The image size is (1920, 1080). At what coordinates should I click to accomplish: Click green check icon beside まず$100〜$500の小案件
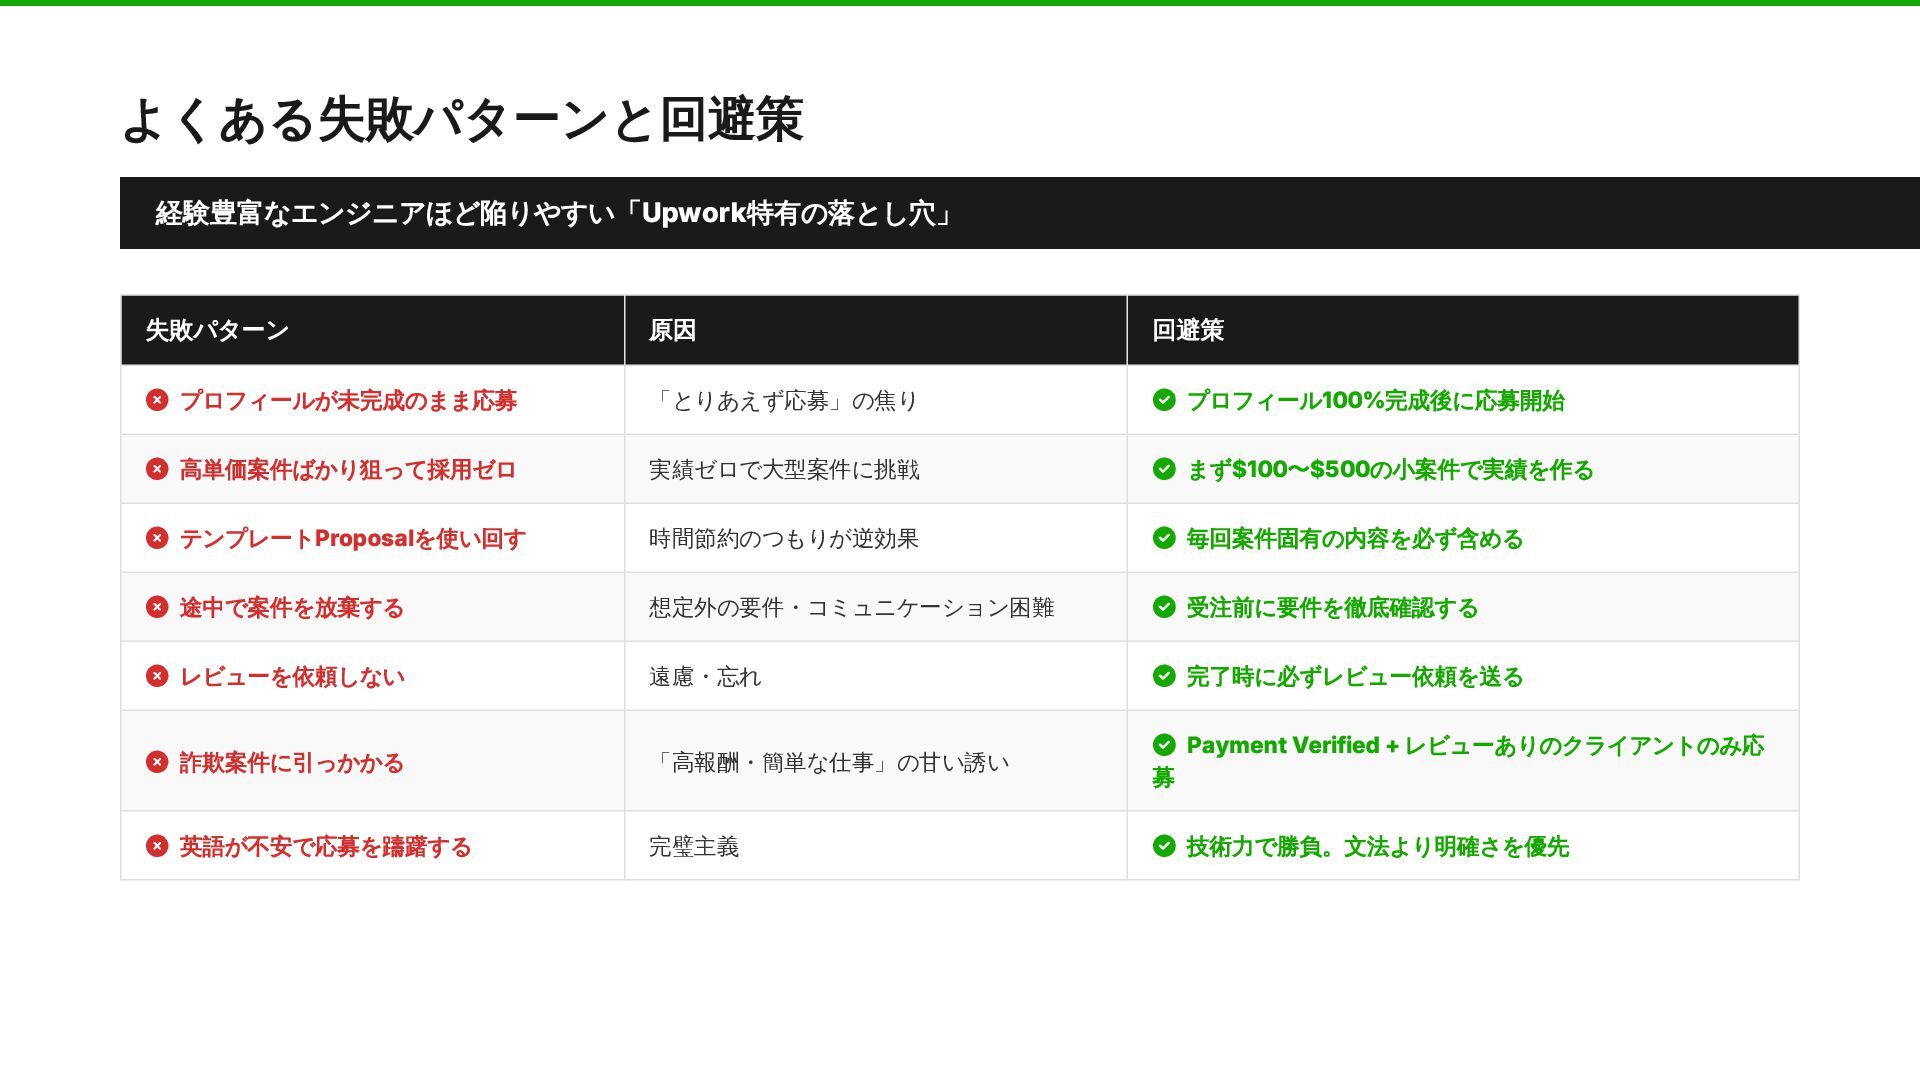[1164, 469]
